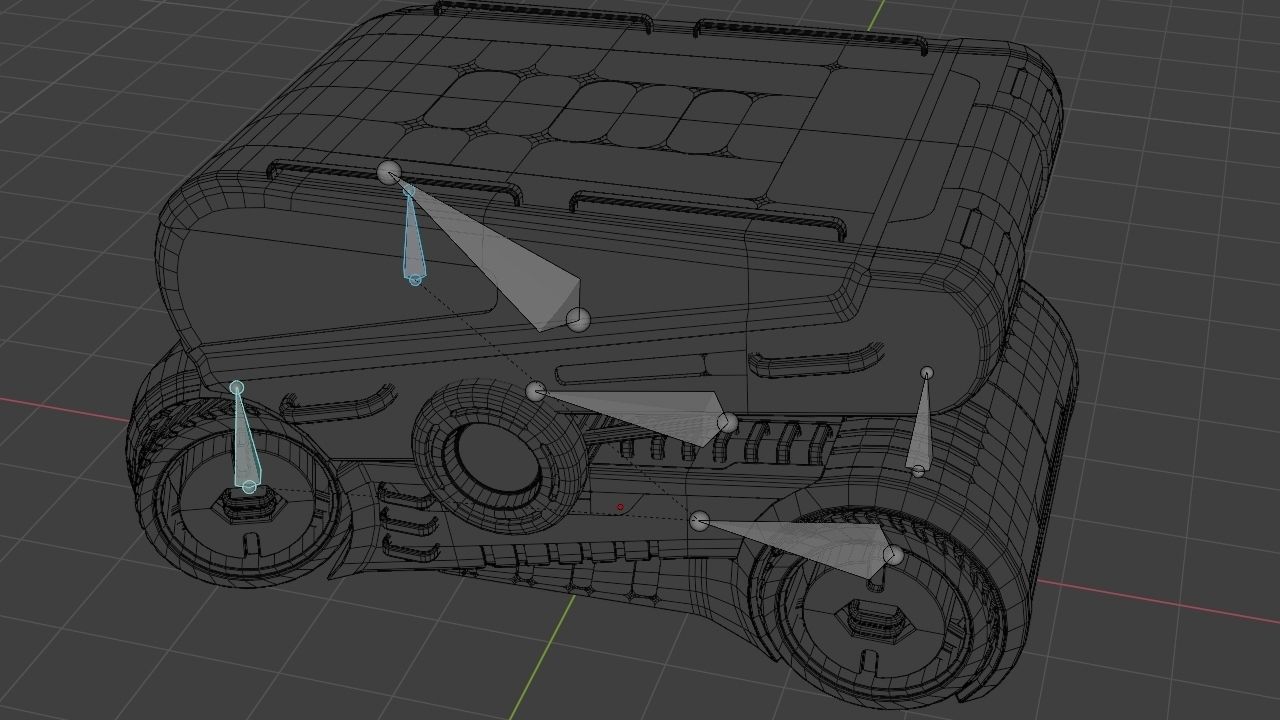Select the top joint of the small right-side bone
Viewport: 1280px width, 720px height.
(x=927, y=373)
